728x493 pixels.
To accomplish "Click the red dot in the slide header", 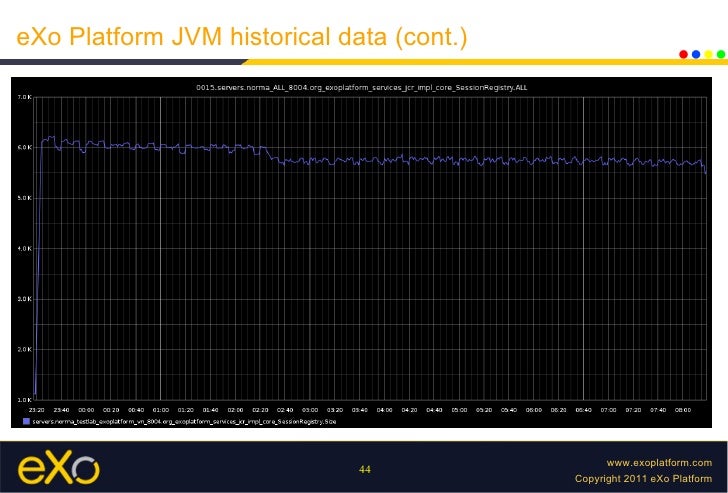I will (x=683, y=54).
